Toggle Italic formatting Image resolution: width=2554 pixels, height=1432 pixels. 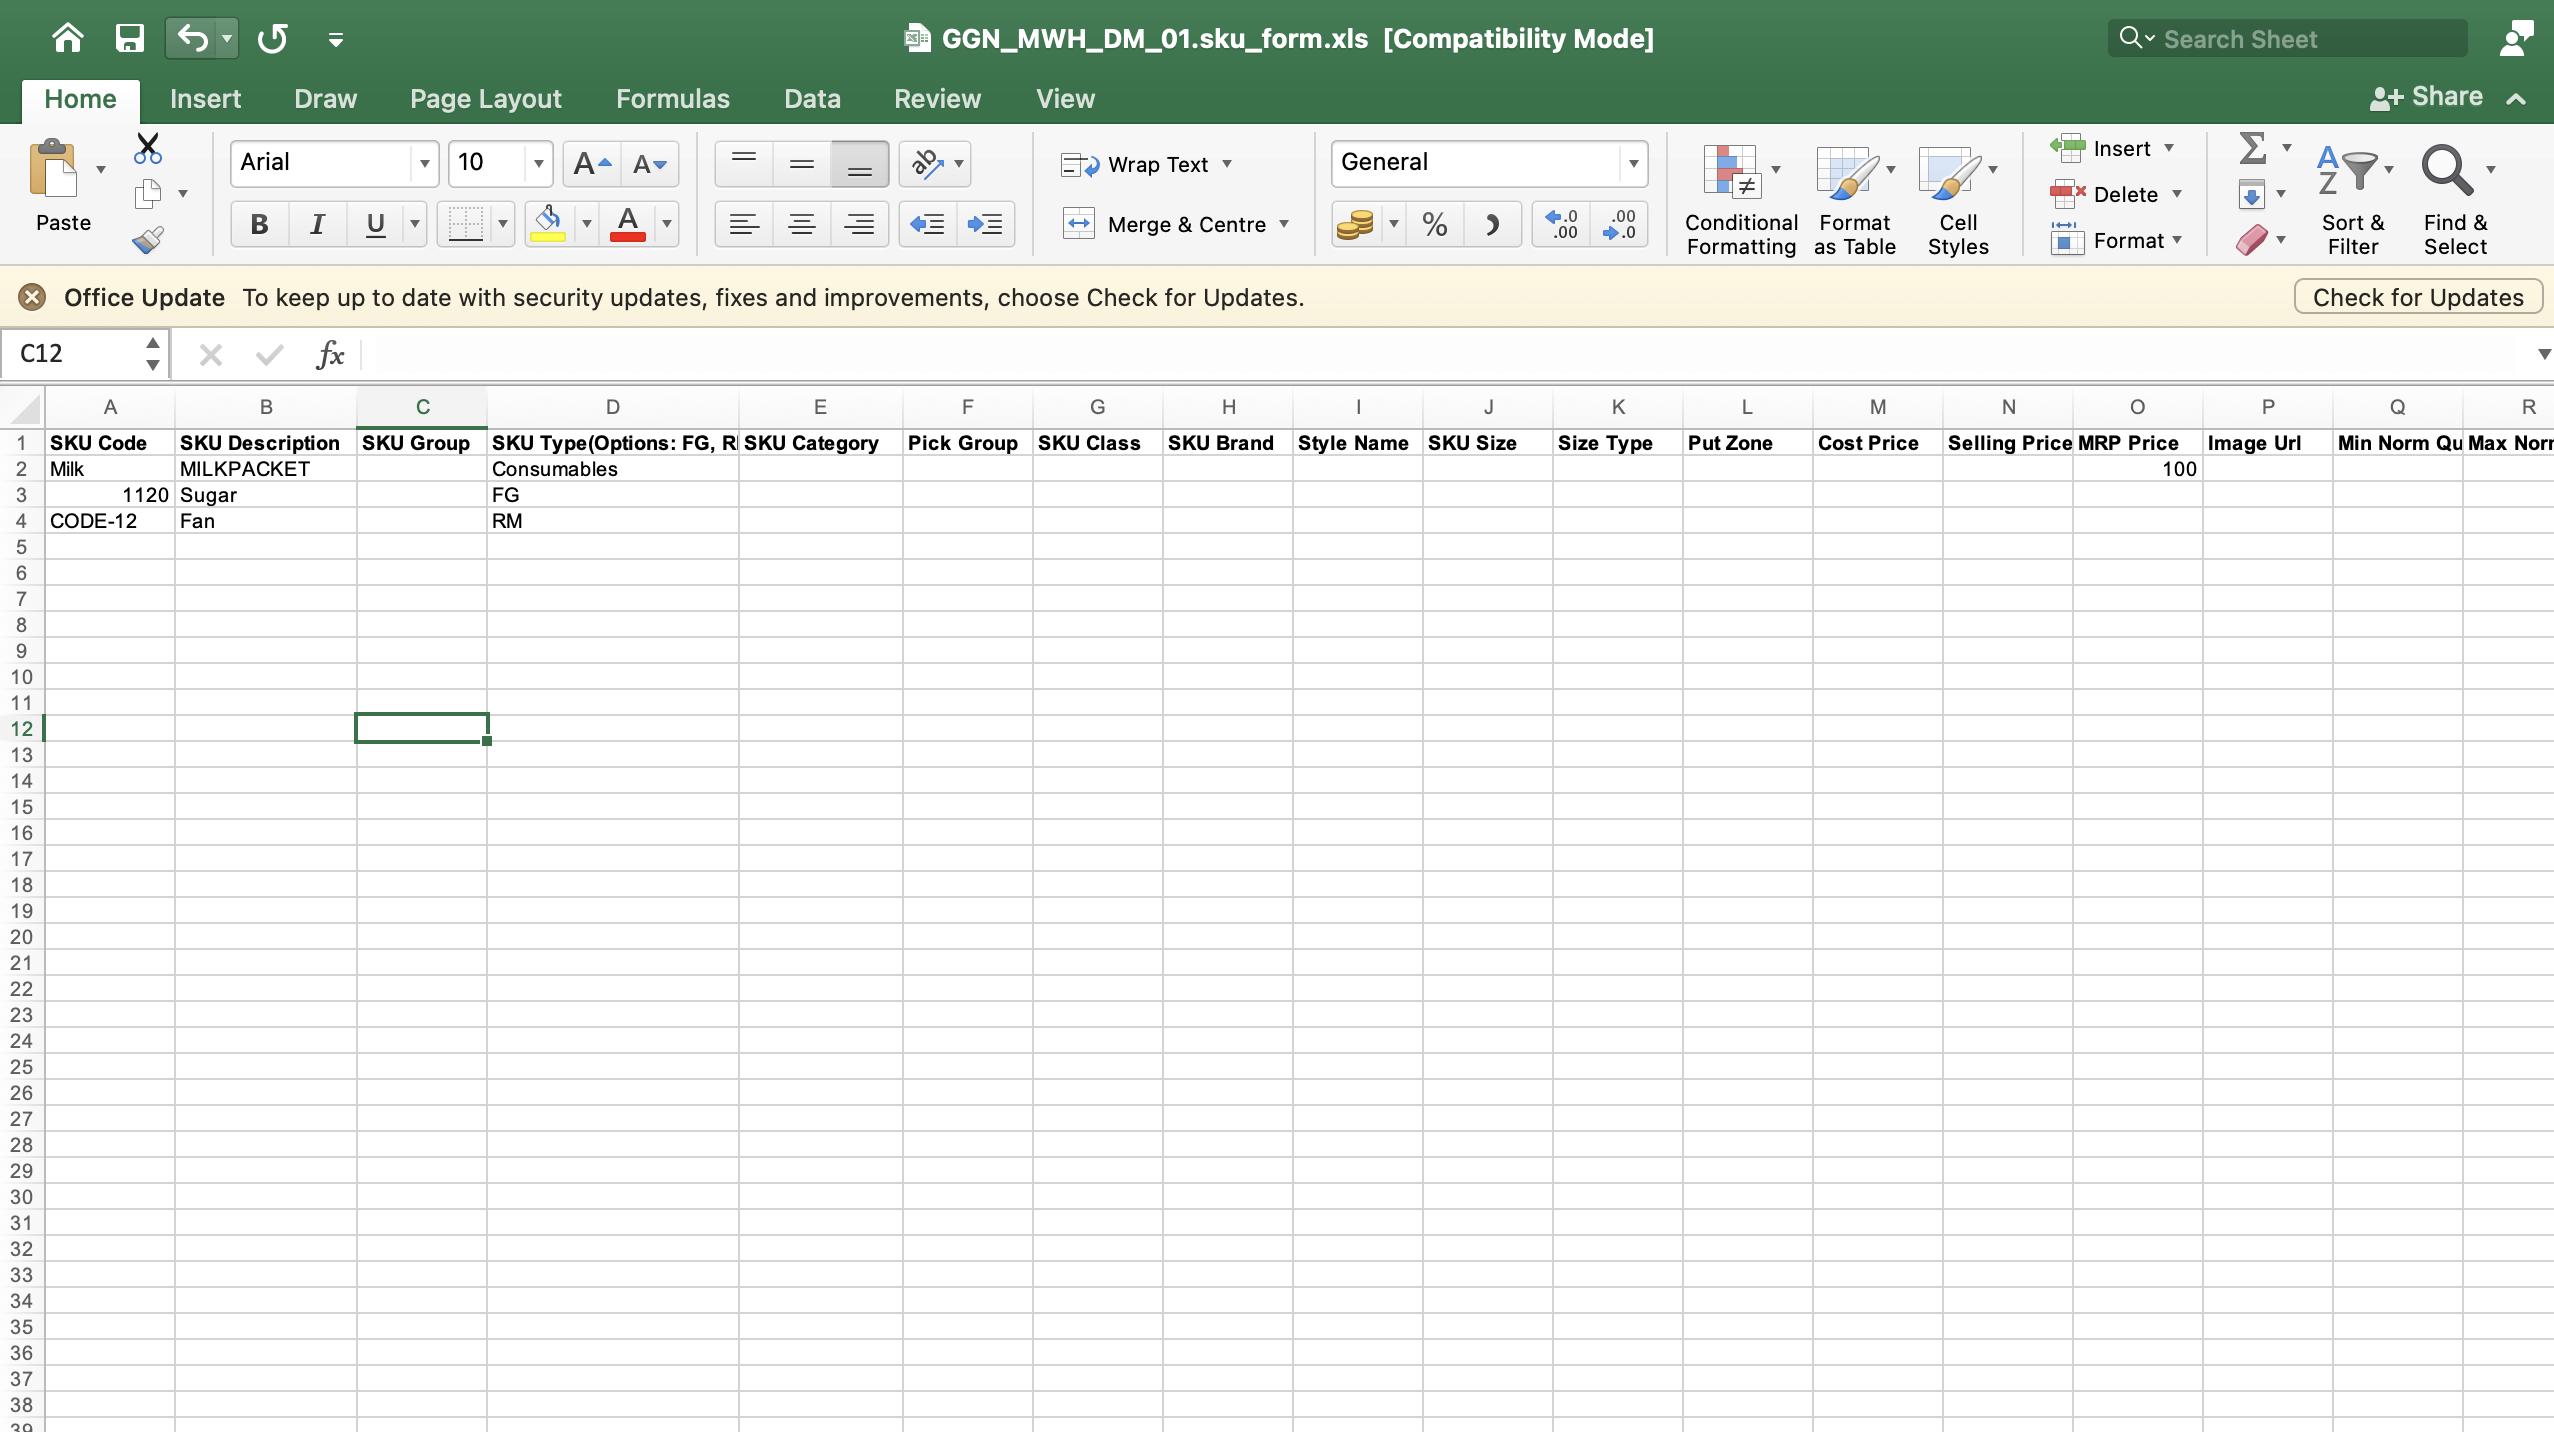pyautogui.click(x=317, y=224)
